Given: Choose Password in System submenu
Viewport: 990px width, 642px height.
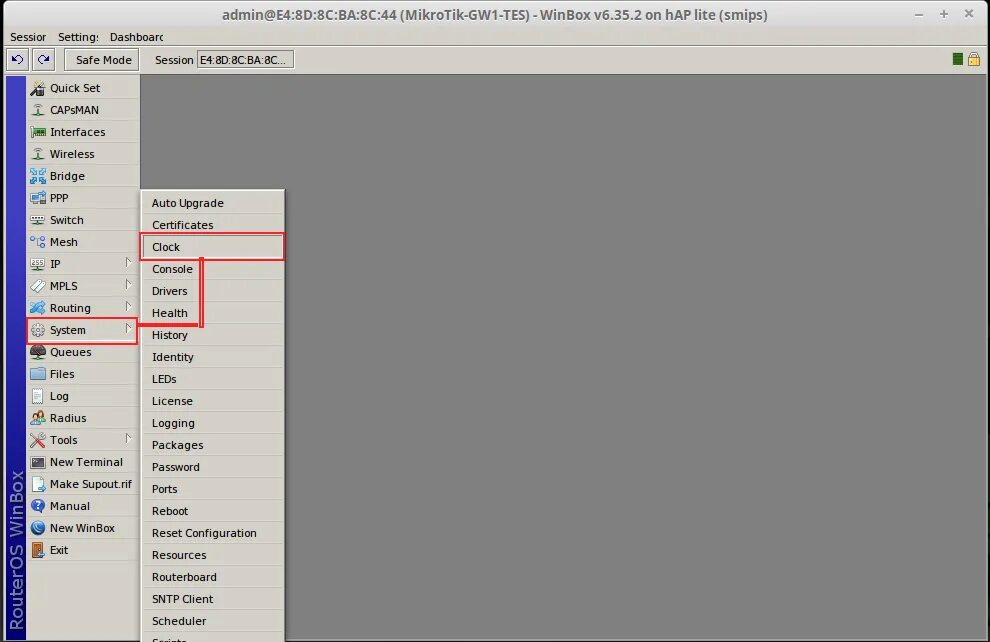Looking at the screenshot, I should point(213,467).
